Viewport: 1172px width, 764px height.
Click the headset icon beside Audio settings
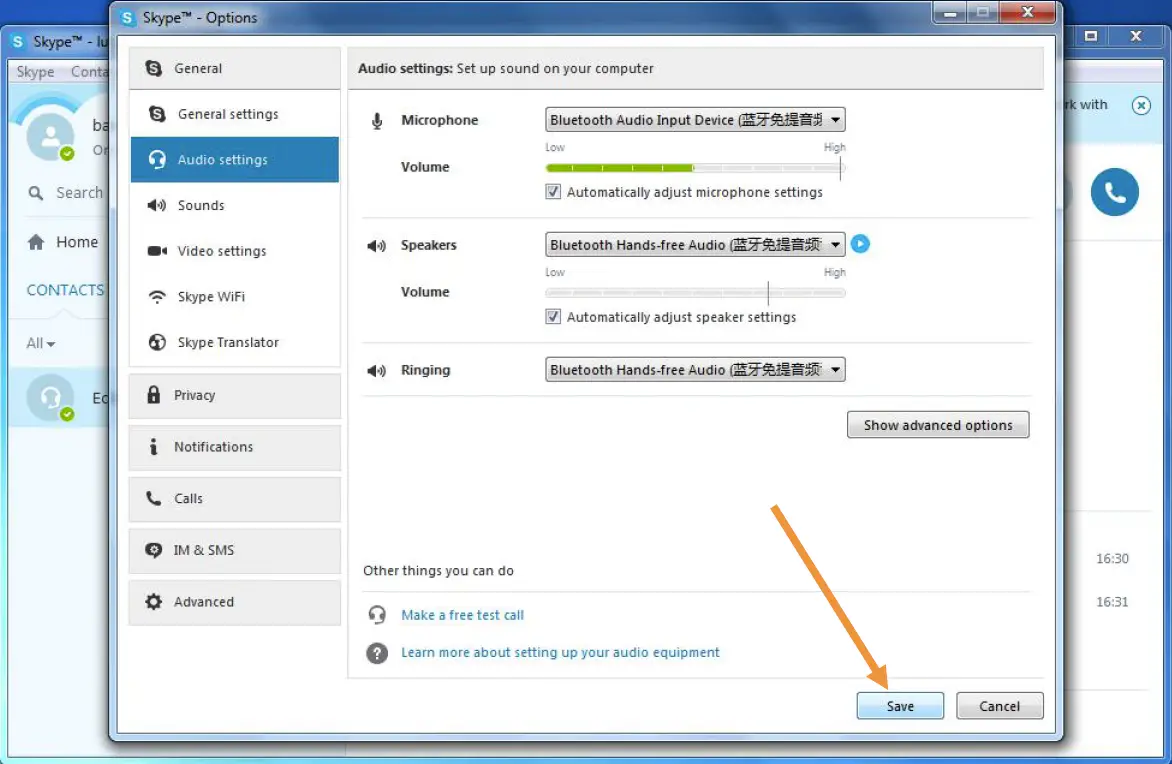point(157,159)
